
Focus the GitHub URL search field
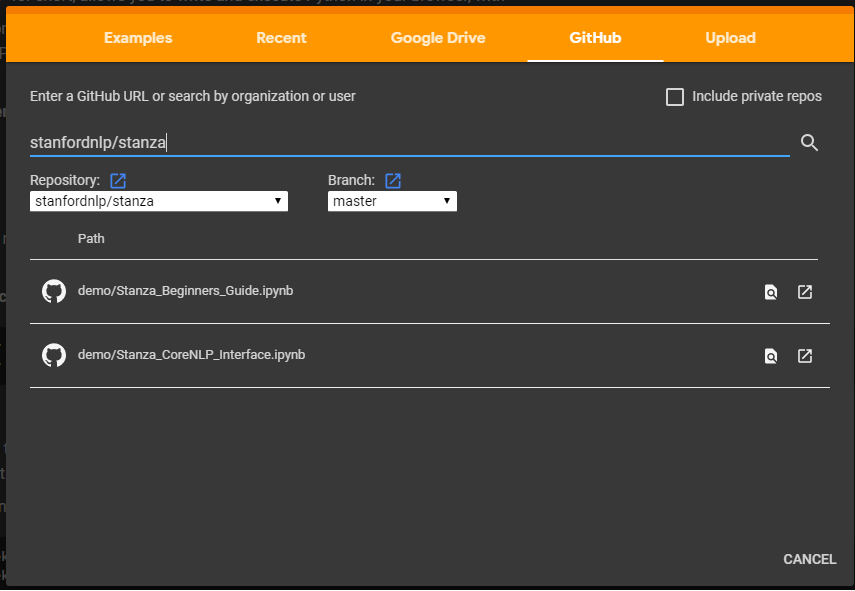pyautogui.click(x=410, y=143)
